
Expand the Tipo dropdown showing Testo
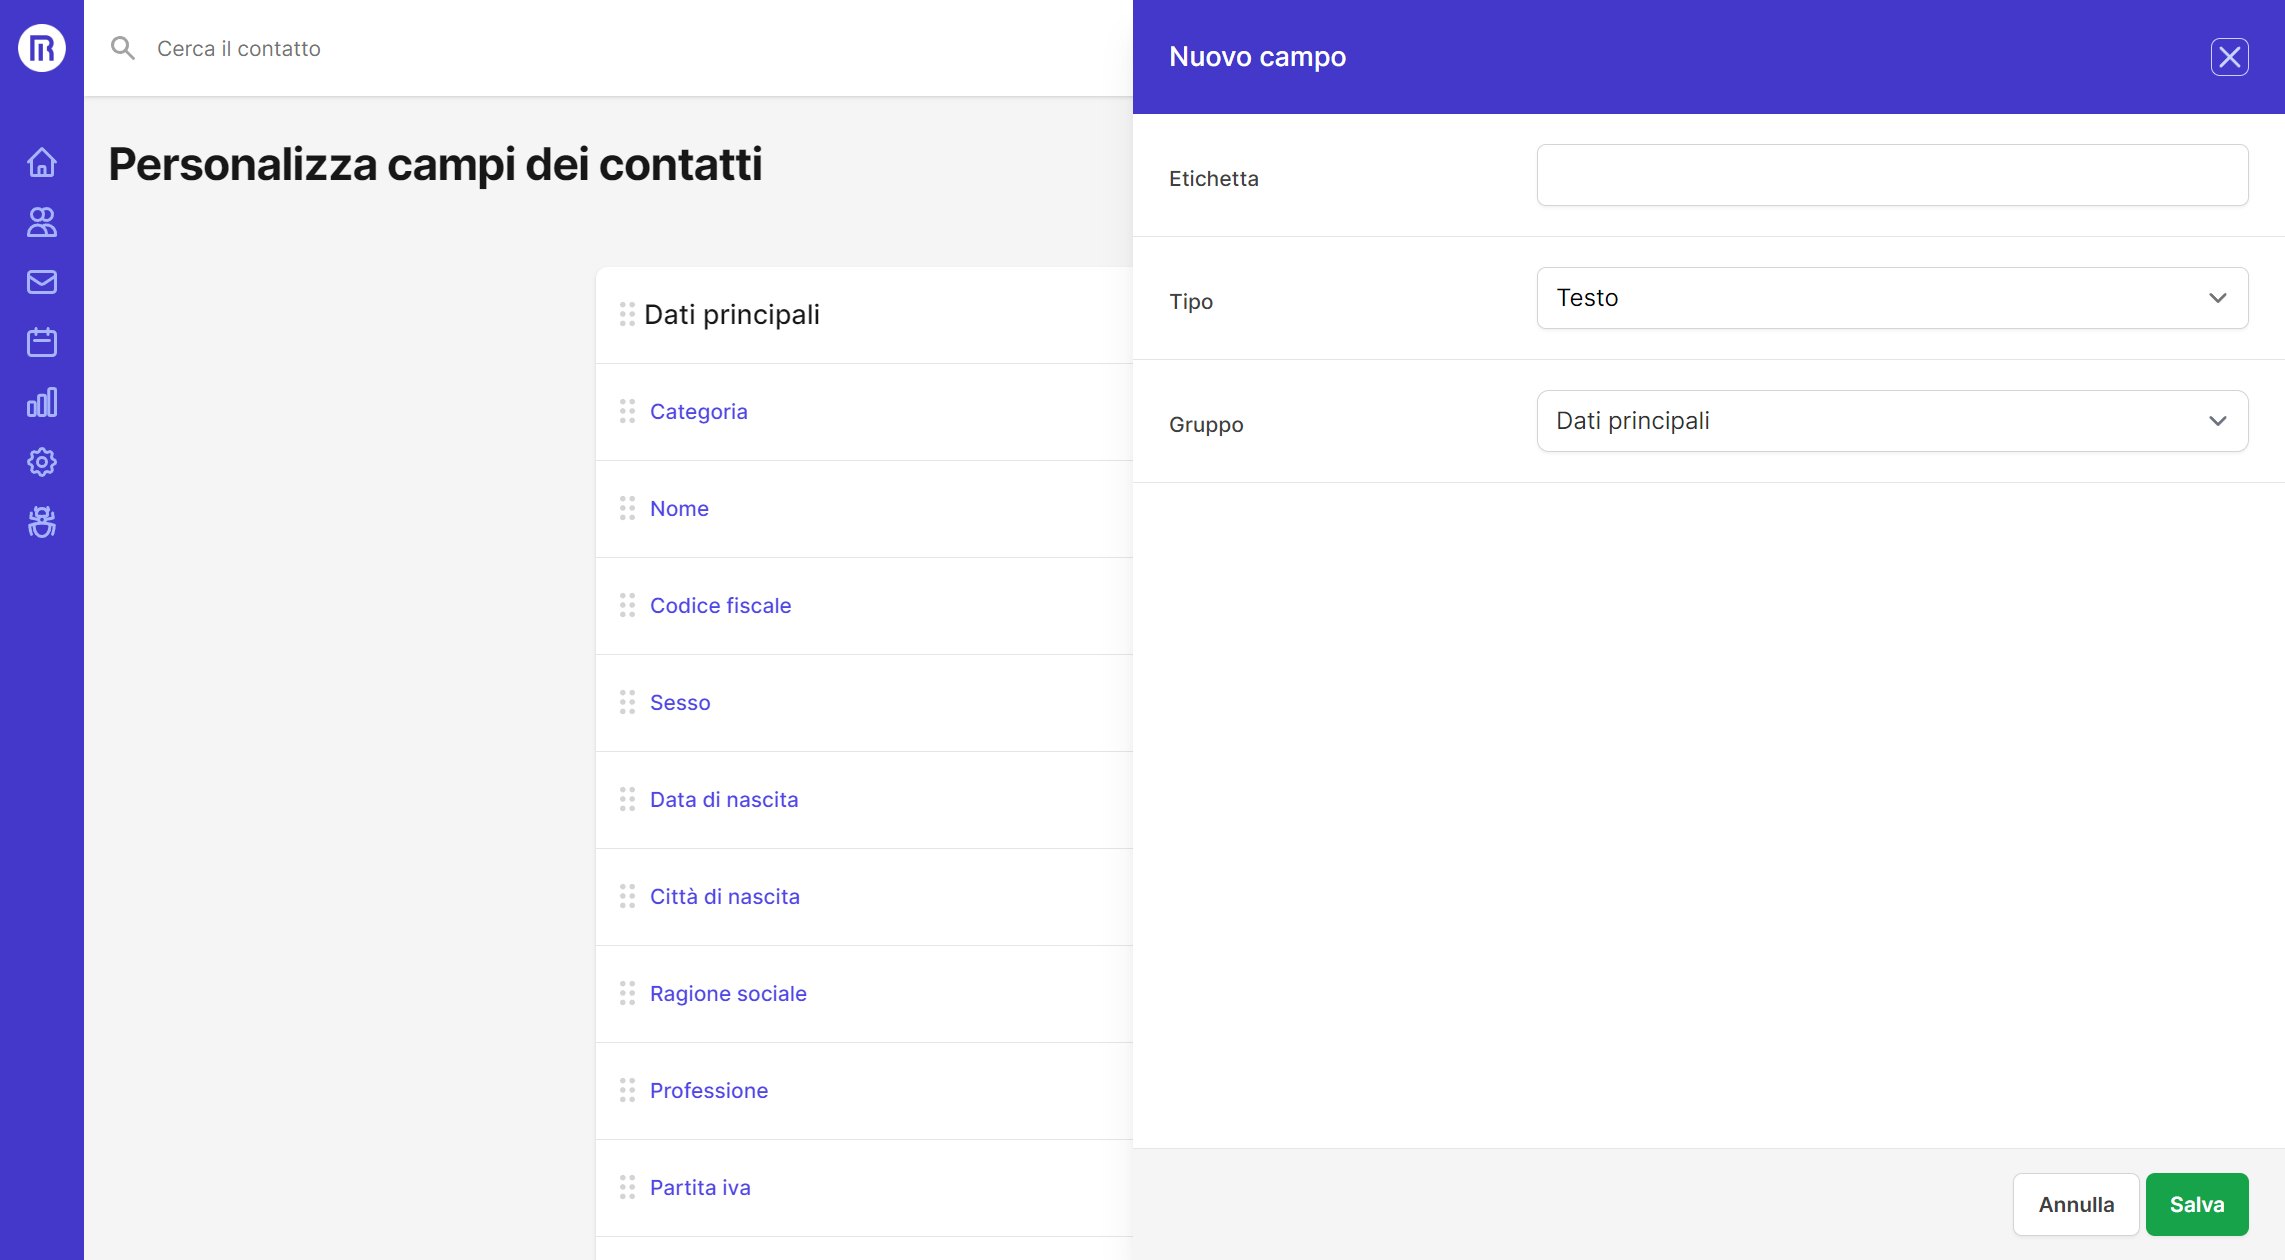[1892, 298]
